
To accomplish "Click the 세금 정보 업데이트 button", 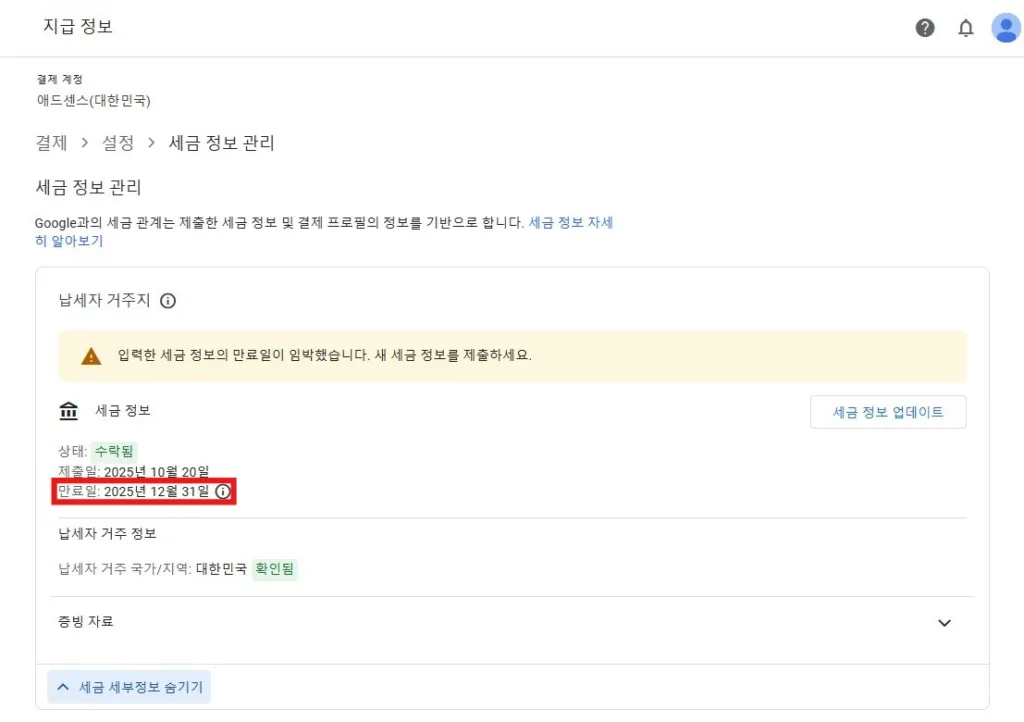I will pos(888,411).
